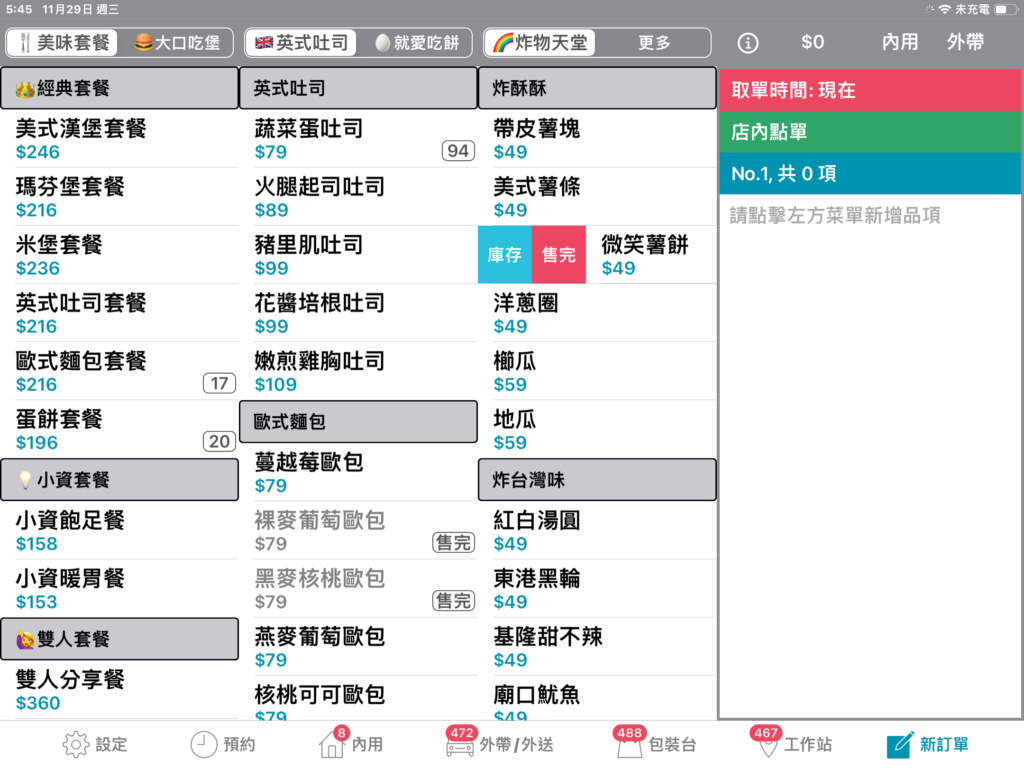Add 蔬菜蛋吐司 to order

point(359,139)
